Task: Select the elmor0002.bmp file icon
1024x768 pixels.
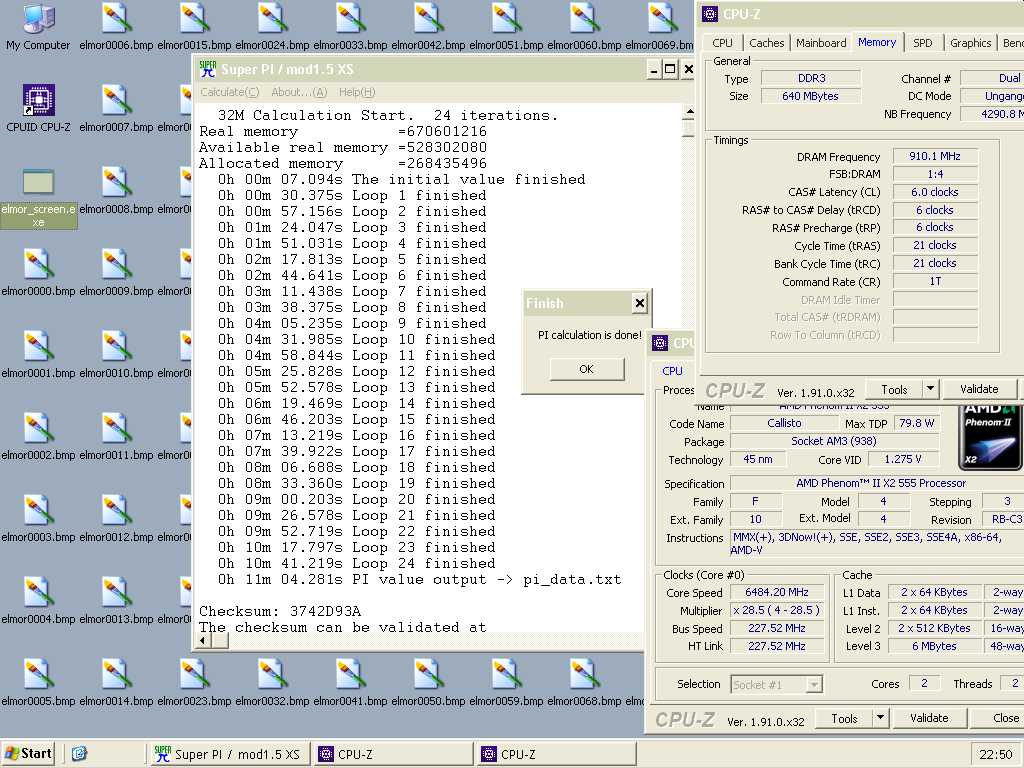Action: pyautogui.click(x=38, y=437)
